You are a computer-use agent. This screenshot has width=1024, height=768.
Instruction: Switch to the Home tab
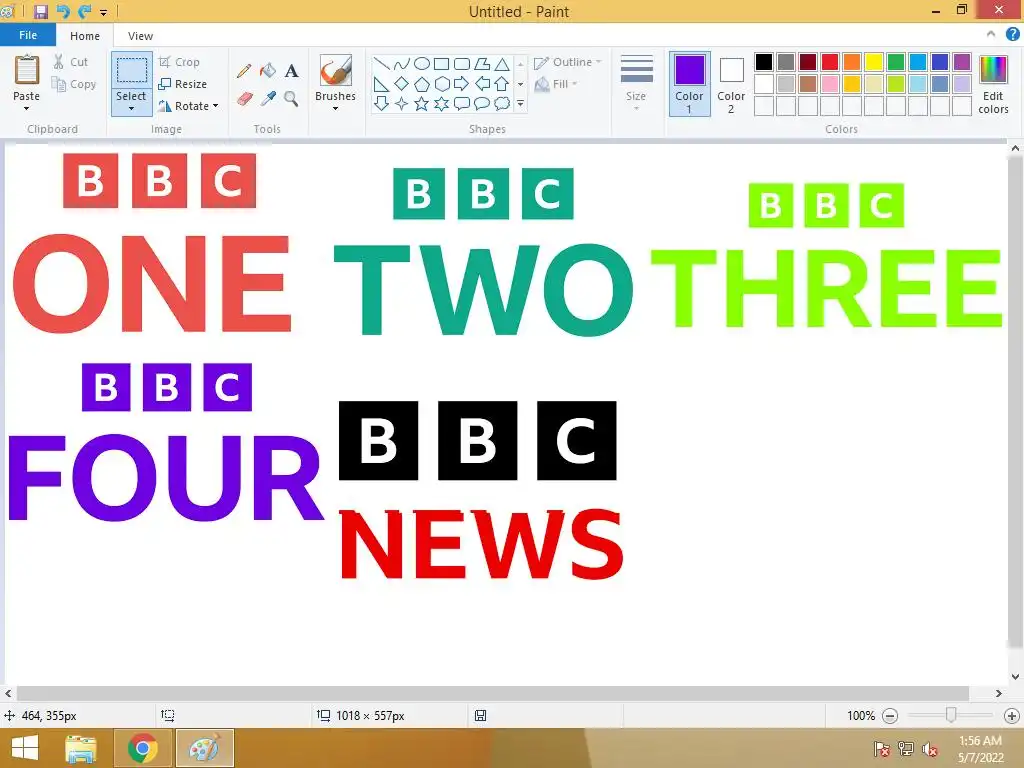tap(85, 36)
